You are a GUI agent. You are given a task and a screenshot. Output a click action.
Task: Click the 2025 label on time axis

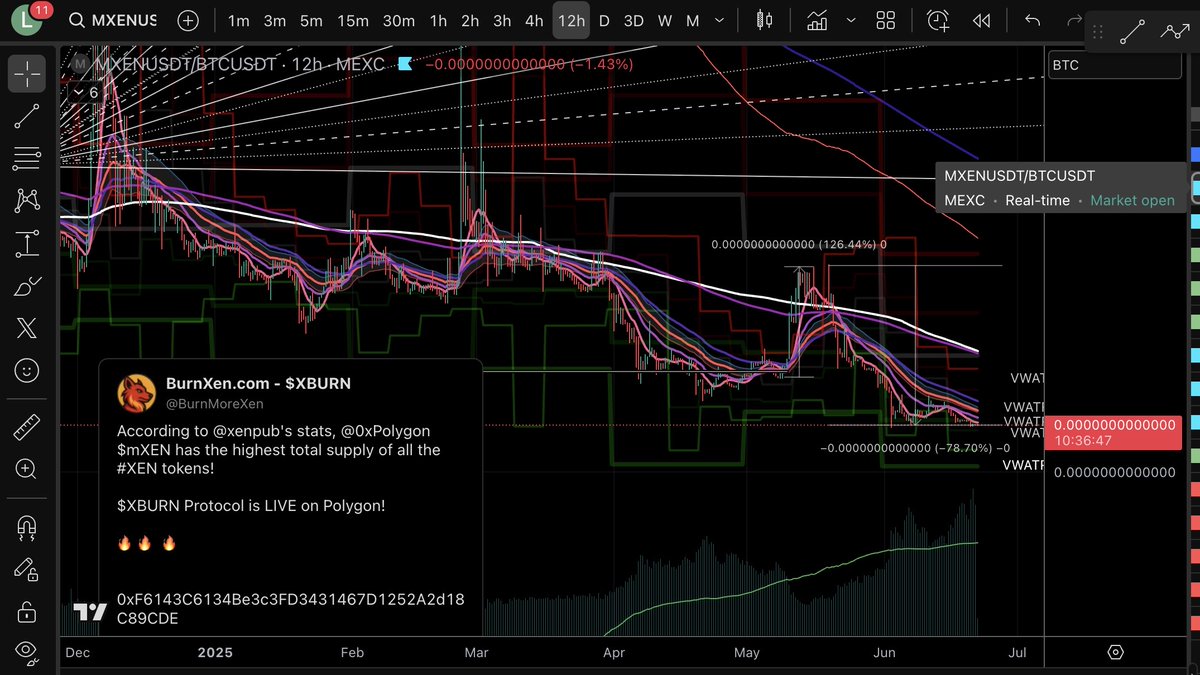[x=214, y=653]
